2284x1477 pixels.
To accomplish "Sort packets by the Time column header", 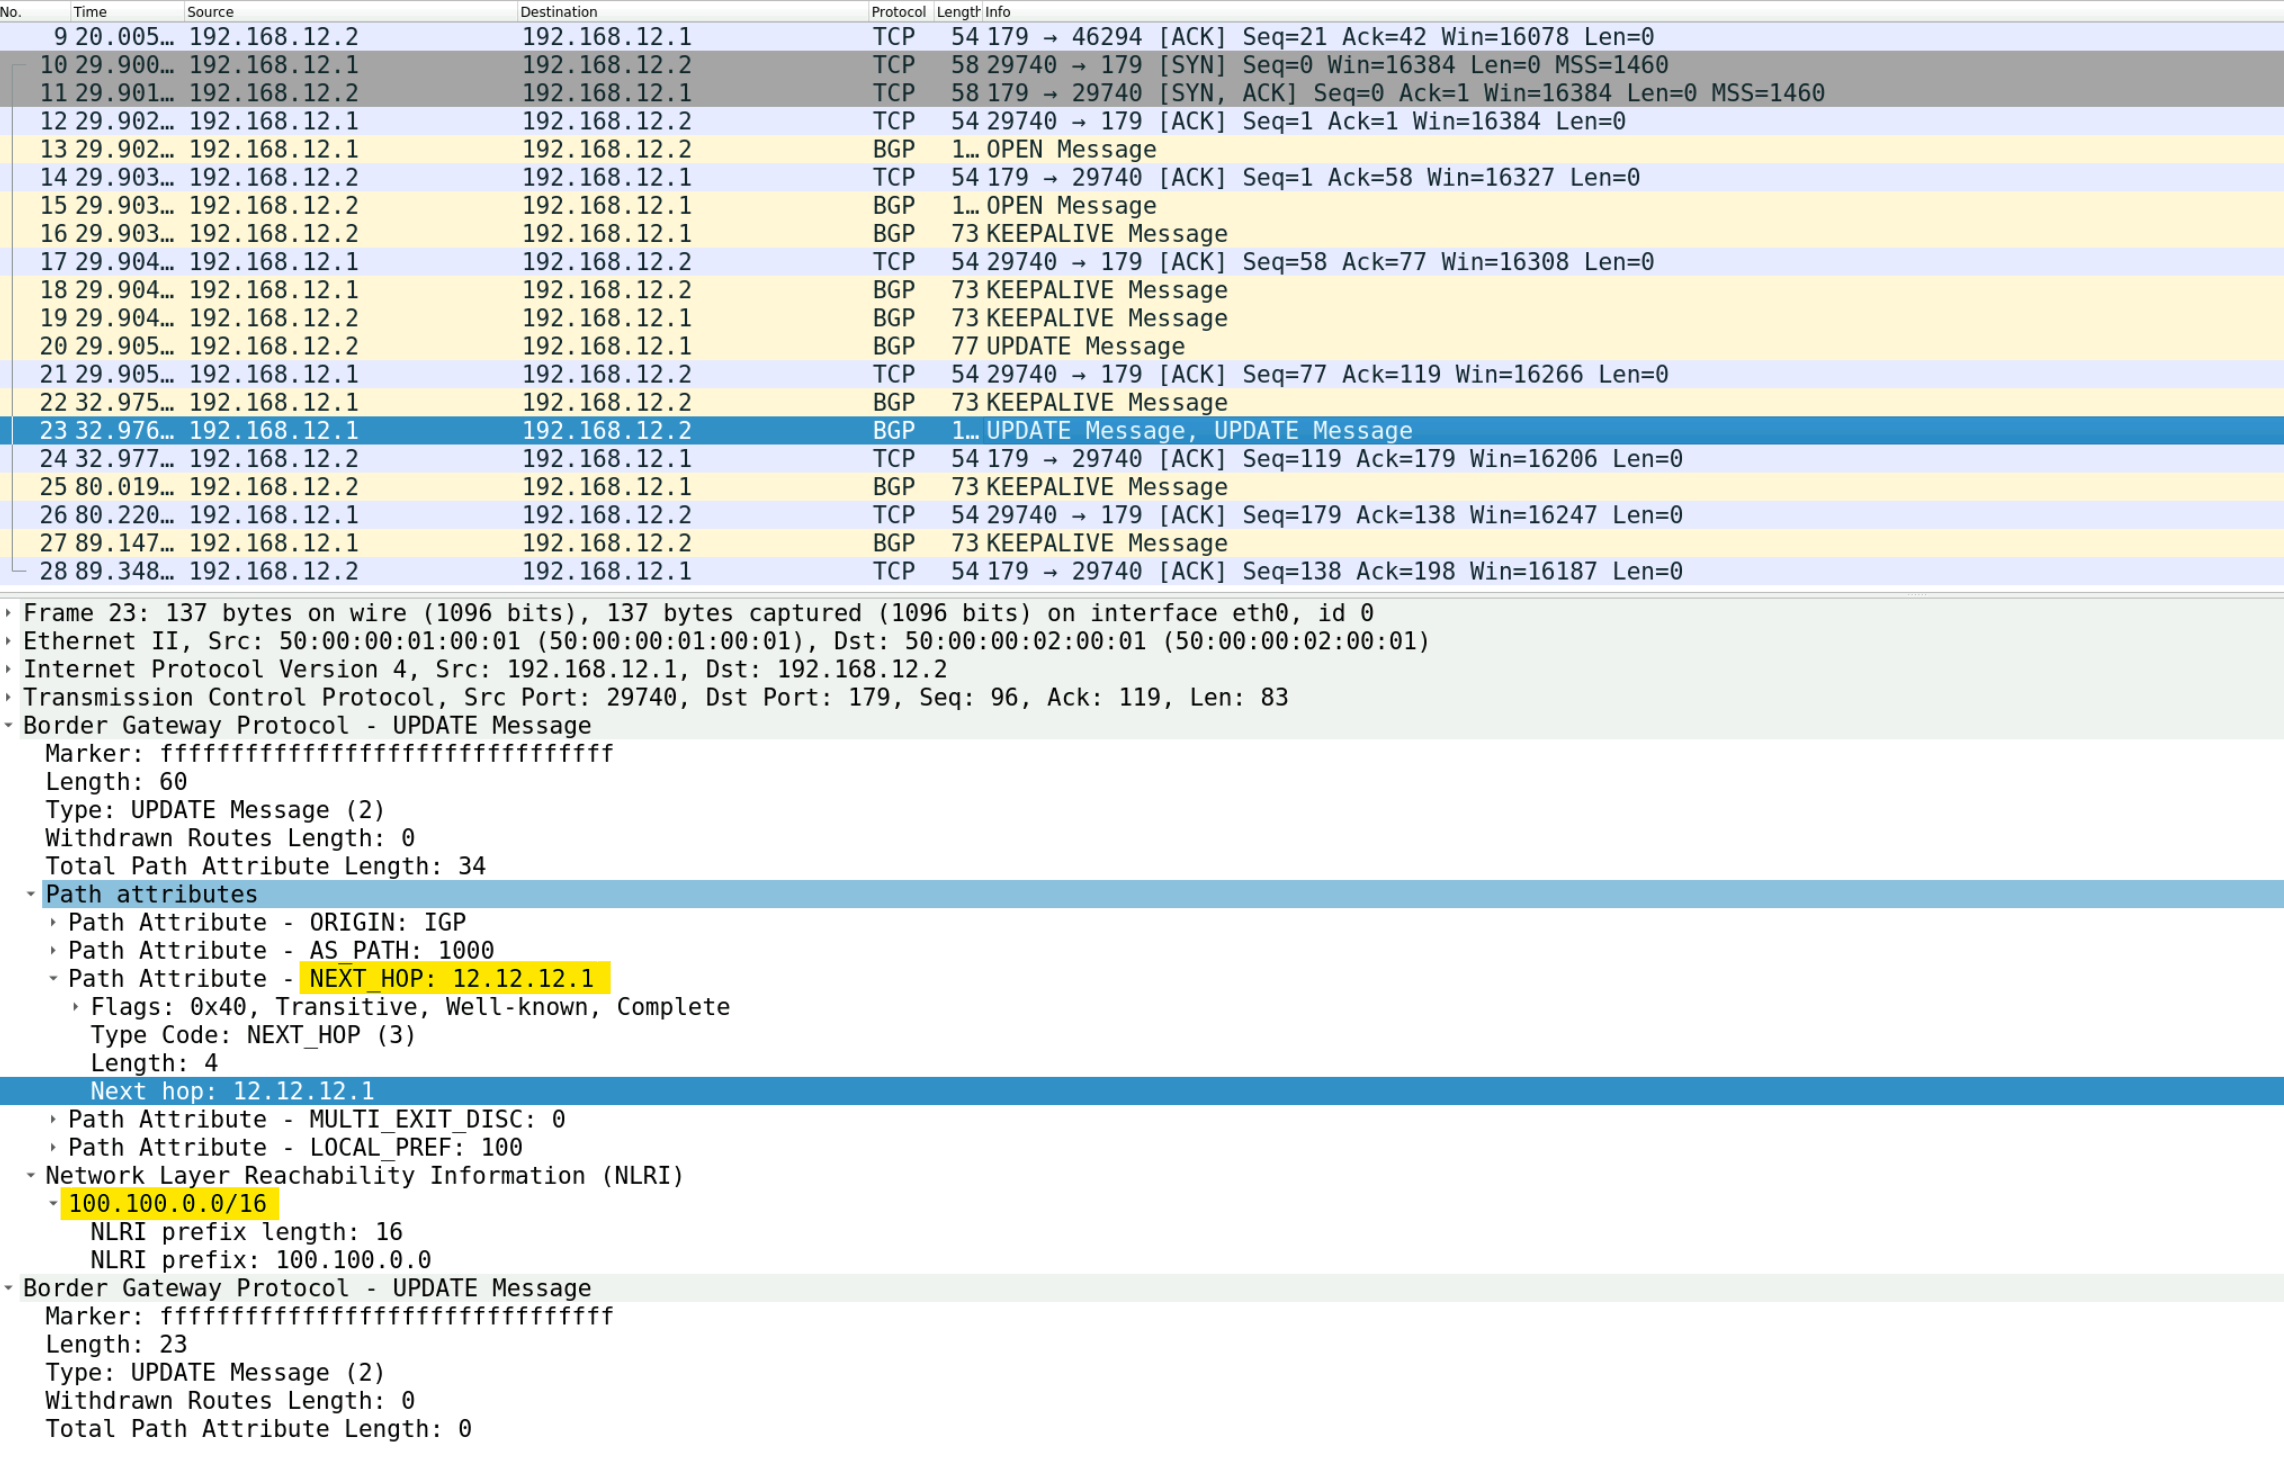I will 126,11.
